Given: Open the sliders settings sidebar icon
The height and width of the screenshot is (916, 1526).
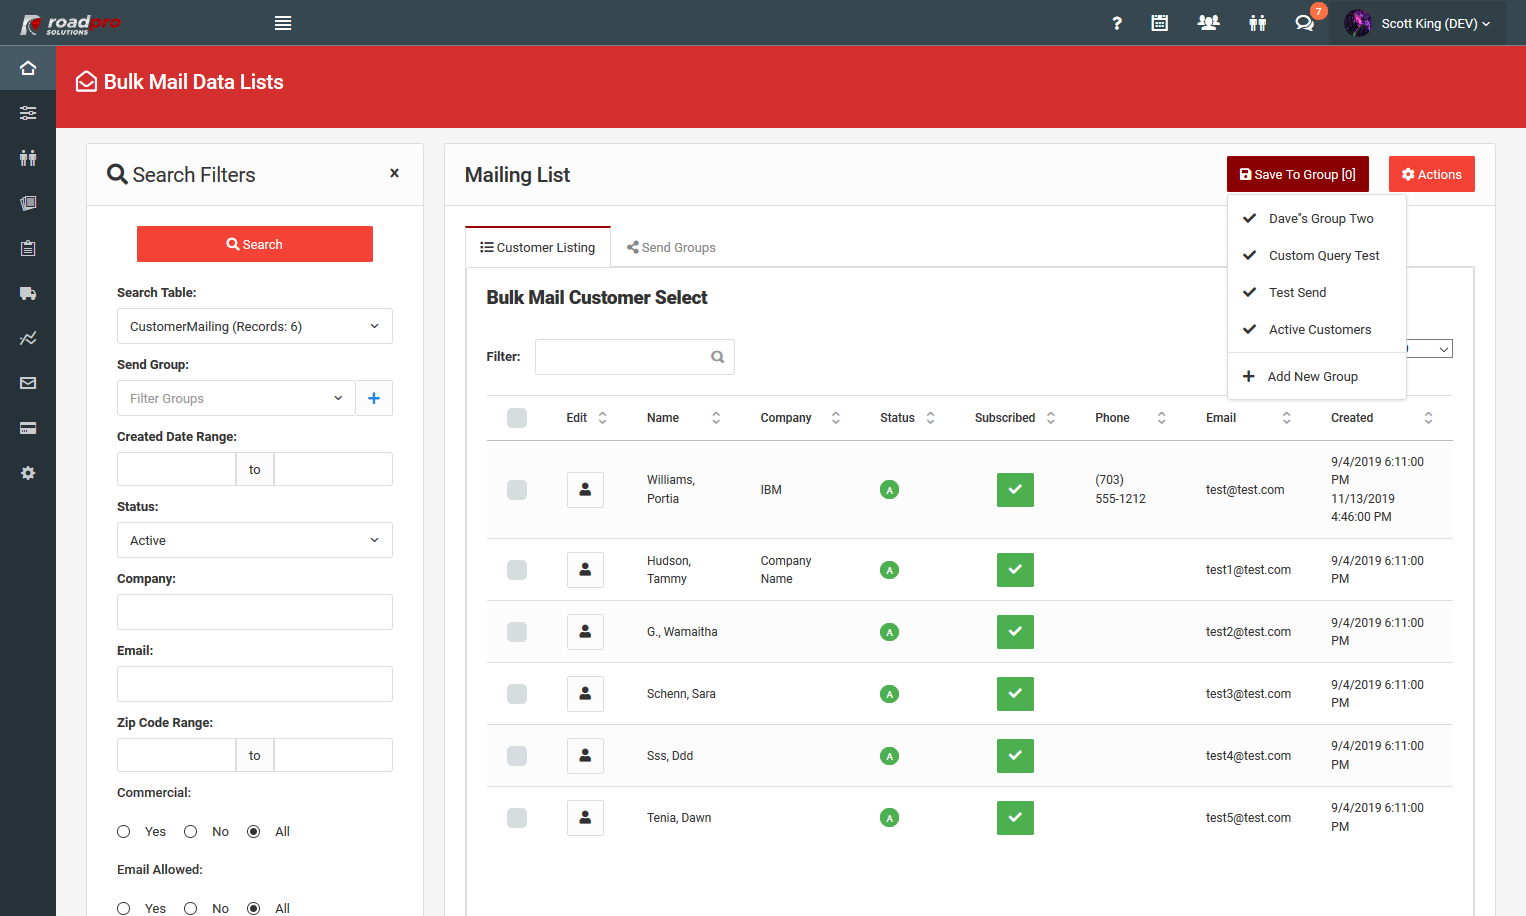Looking at the screenshot, I should click(x=28, y=113).
